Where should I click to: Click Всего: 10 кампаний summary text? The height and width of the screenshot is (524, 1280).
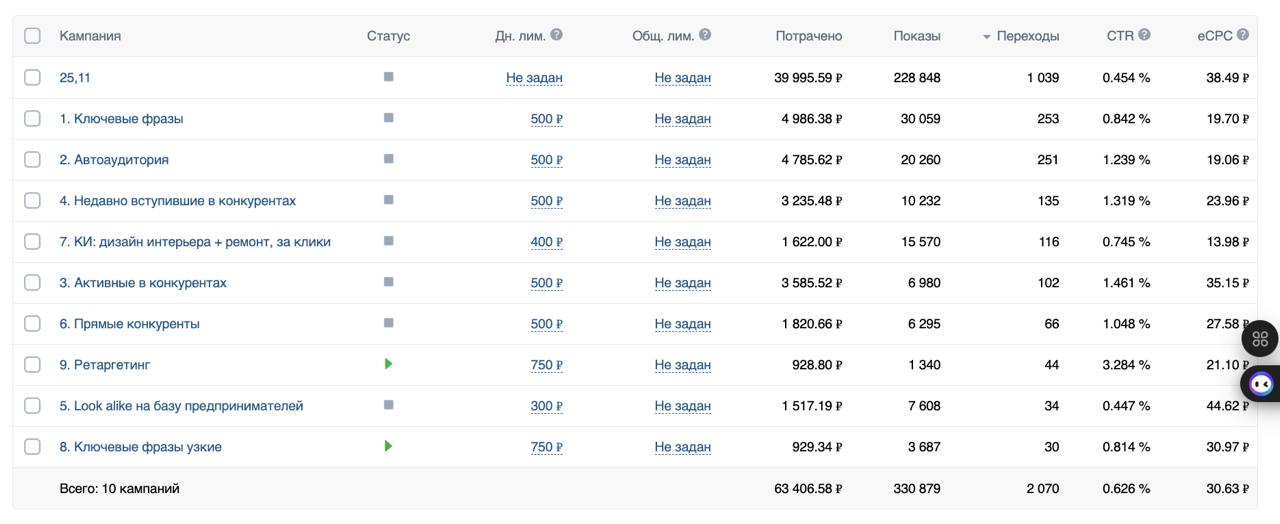click(119, 488)
